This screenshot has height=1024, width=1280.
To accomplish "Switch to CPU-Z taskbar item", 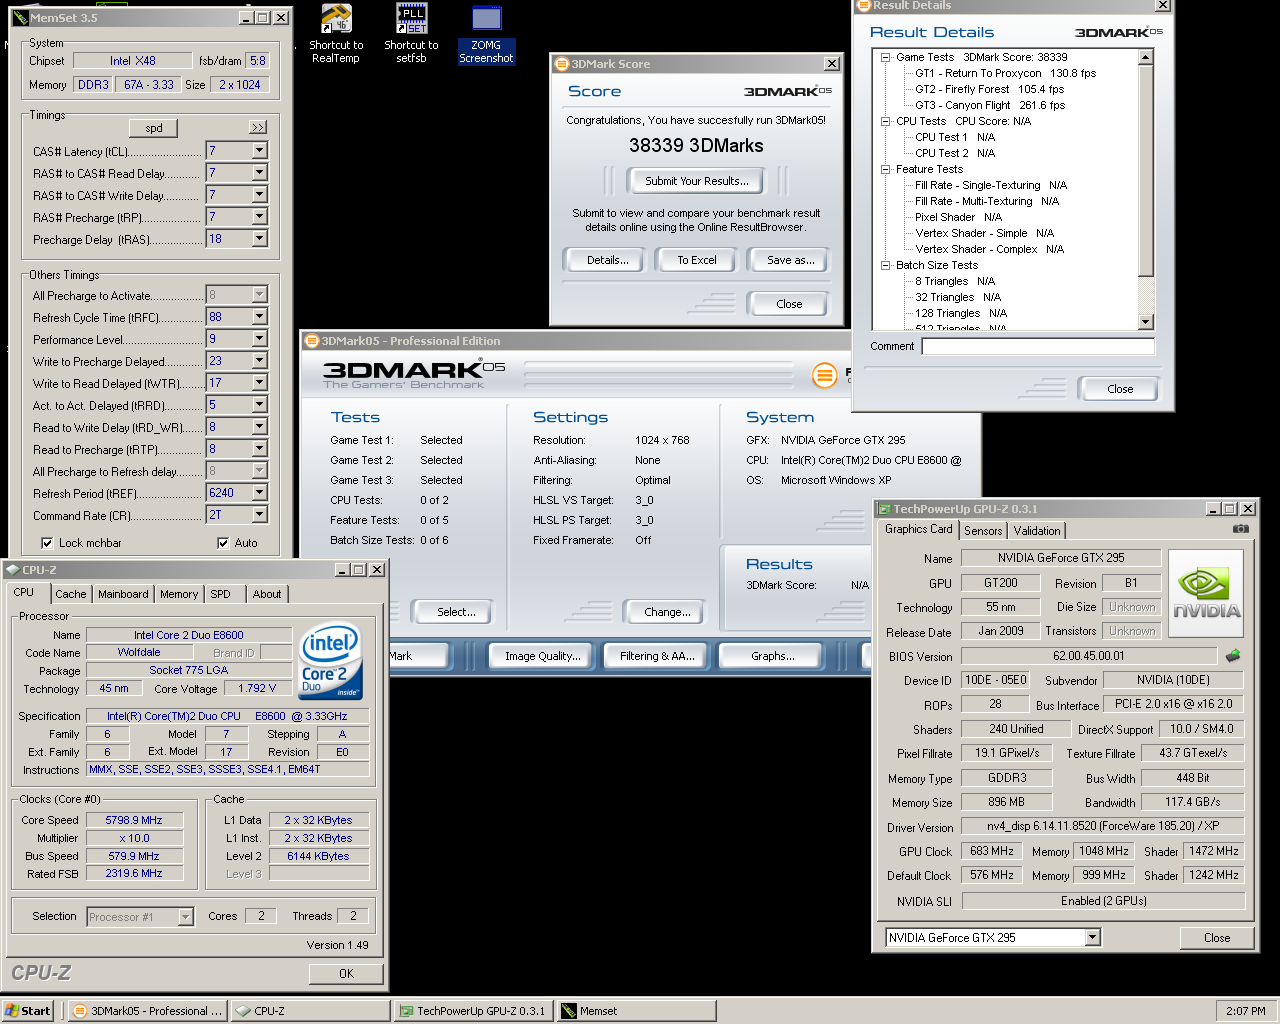I will pos(310,1010).
